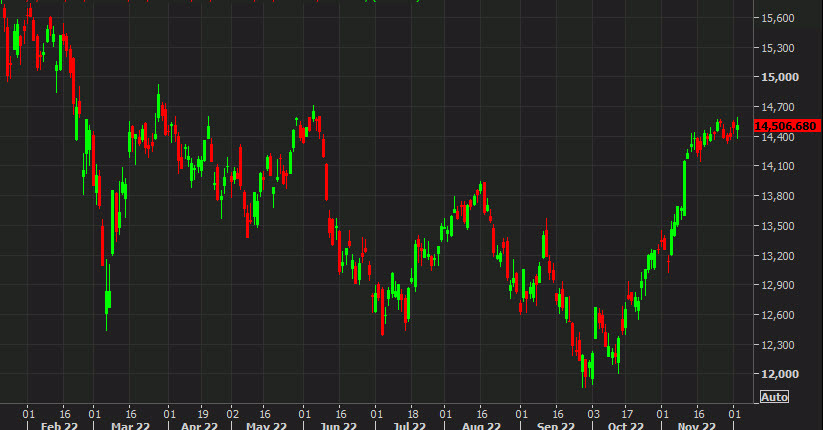Select the Oct 22 month label
The image size is (823, 430).
[x=625, y=425]
